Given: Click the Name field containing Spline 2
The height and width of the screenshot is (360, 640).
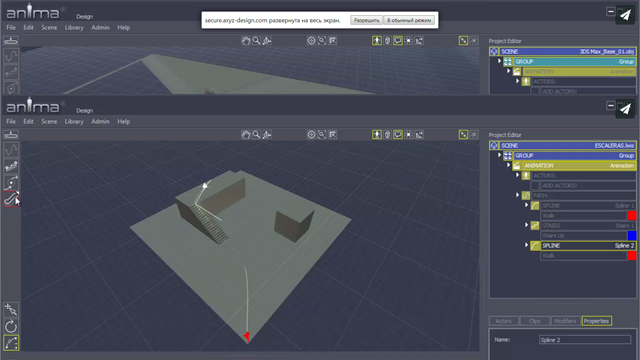Looking at the screenshot, I should [x=585, y=340].
